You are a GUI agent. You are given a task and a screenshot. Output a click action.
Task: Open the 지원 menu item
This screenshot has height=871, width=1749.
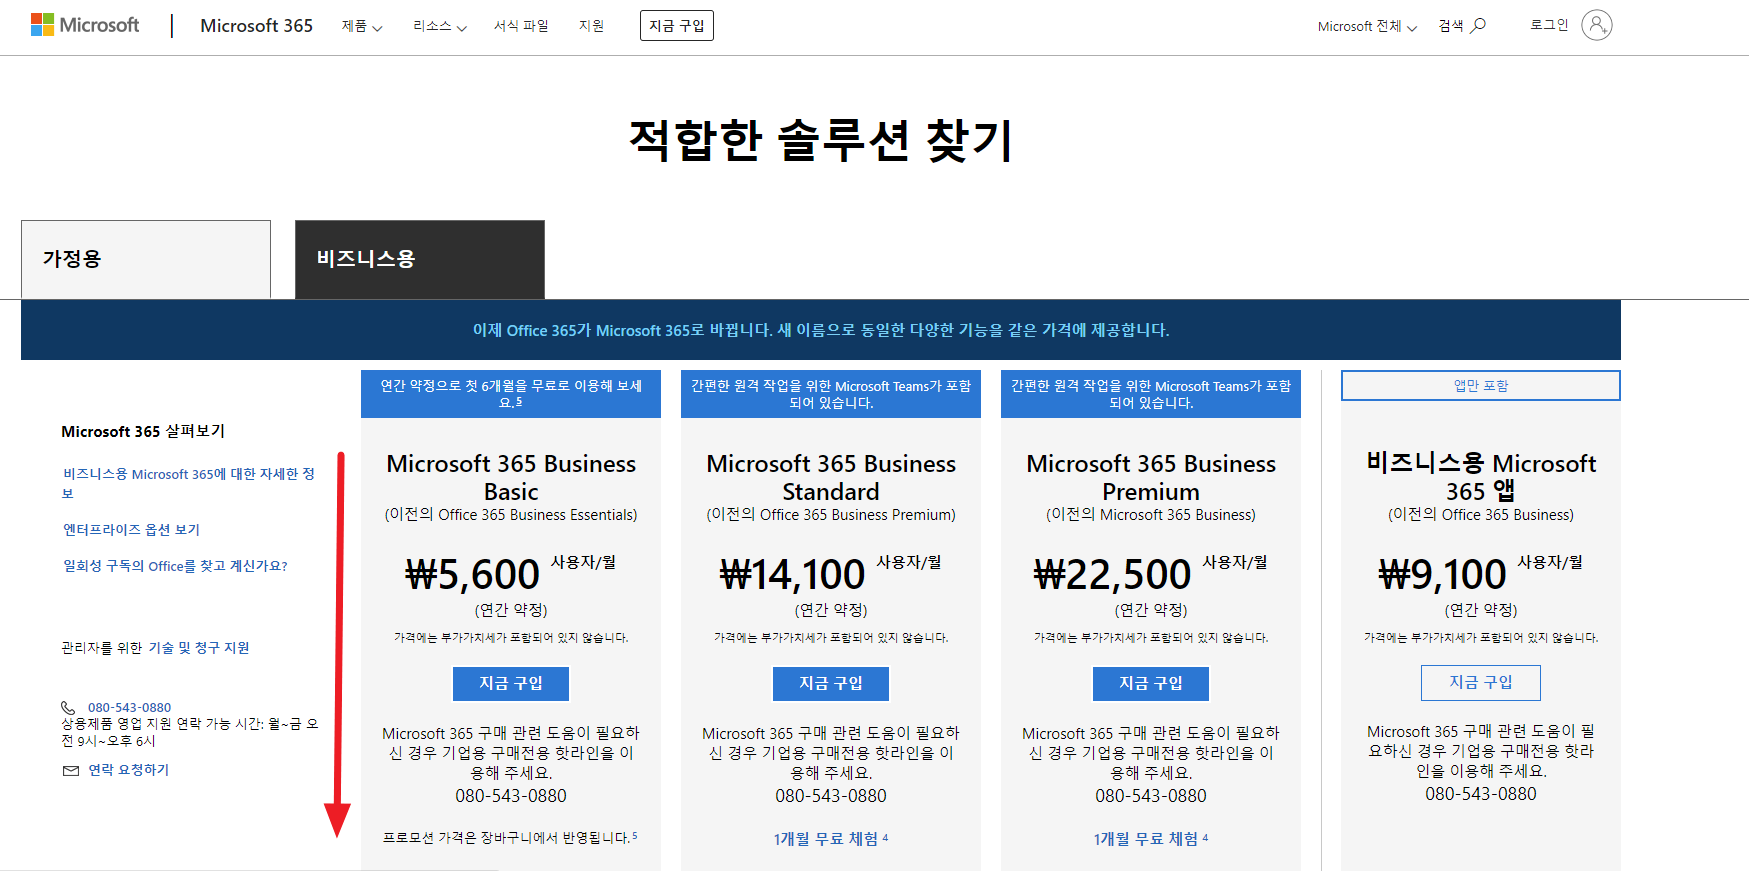tap(591, 26)
